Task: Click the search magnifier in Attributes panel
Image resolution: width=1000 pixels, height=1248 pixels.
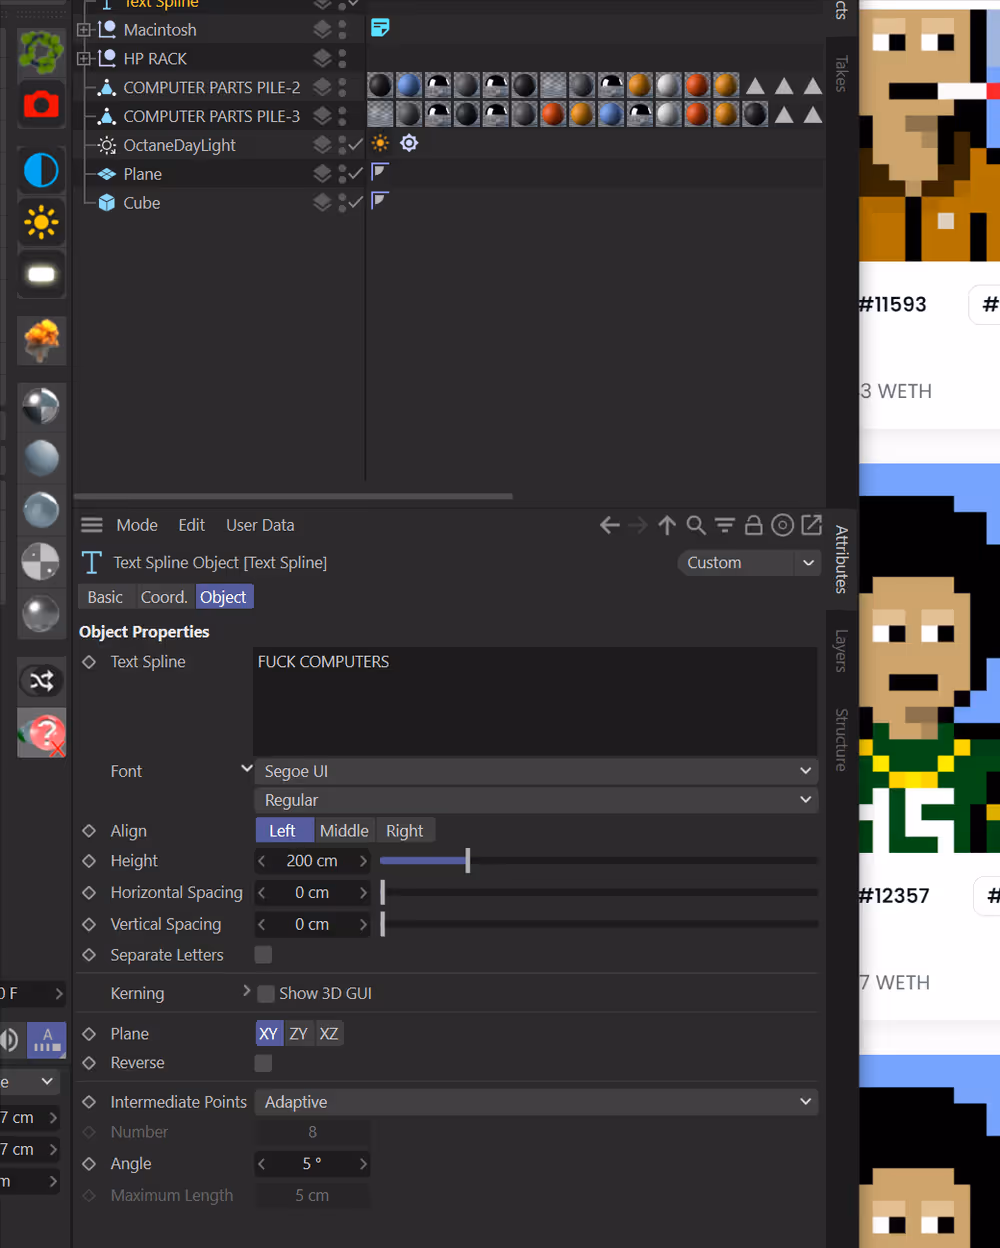Action: coord(696,525)
